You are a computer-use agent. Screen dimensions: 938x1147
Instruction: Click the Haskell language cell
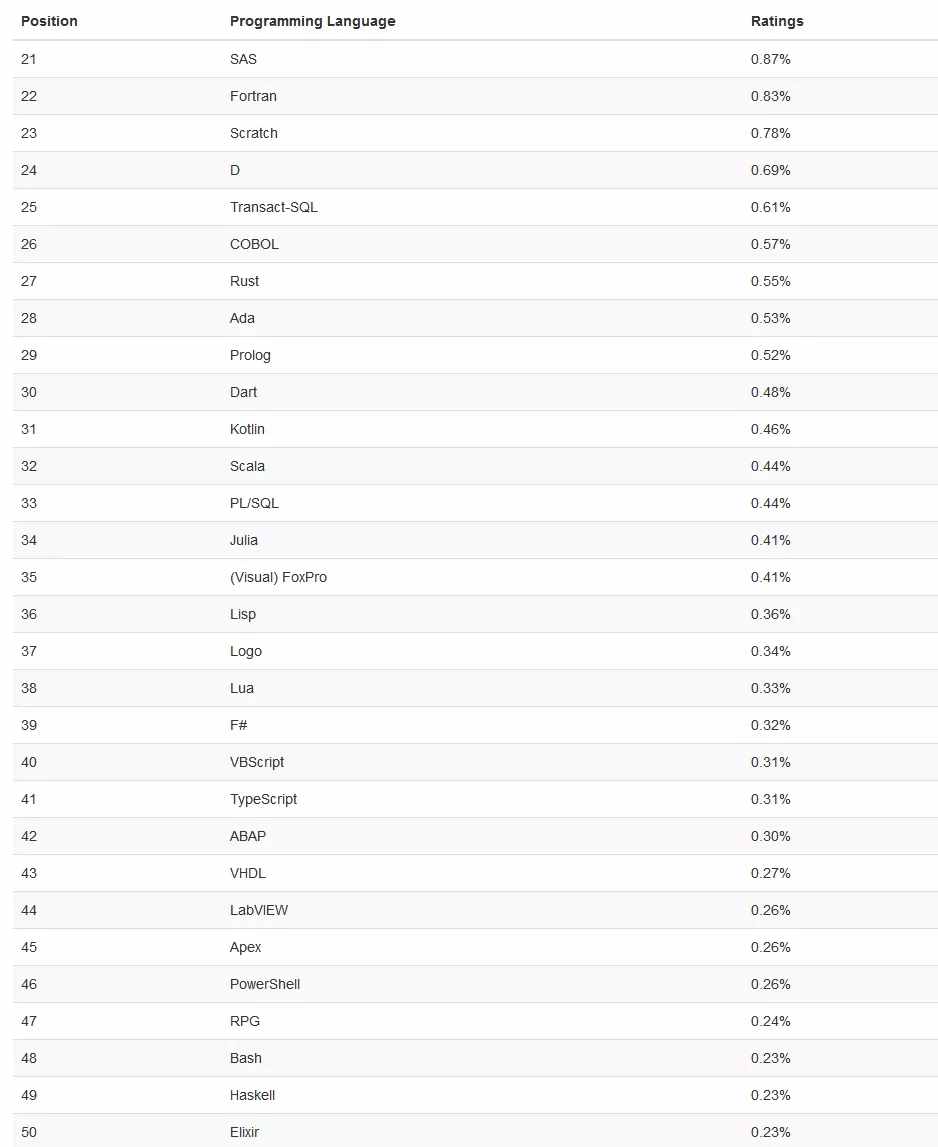point(252,1095)
